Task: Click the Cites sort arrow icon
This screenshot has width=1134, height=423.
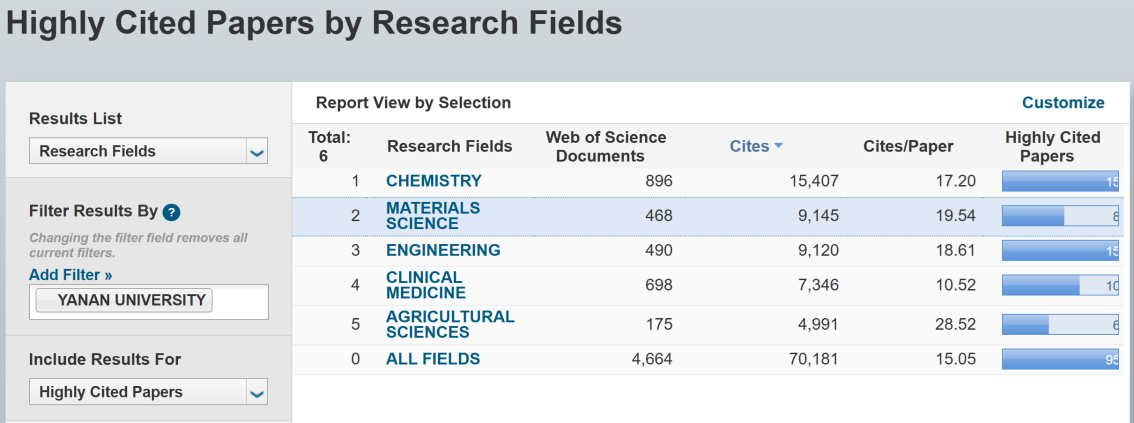Action: [x=778, y=147]
